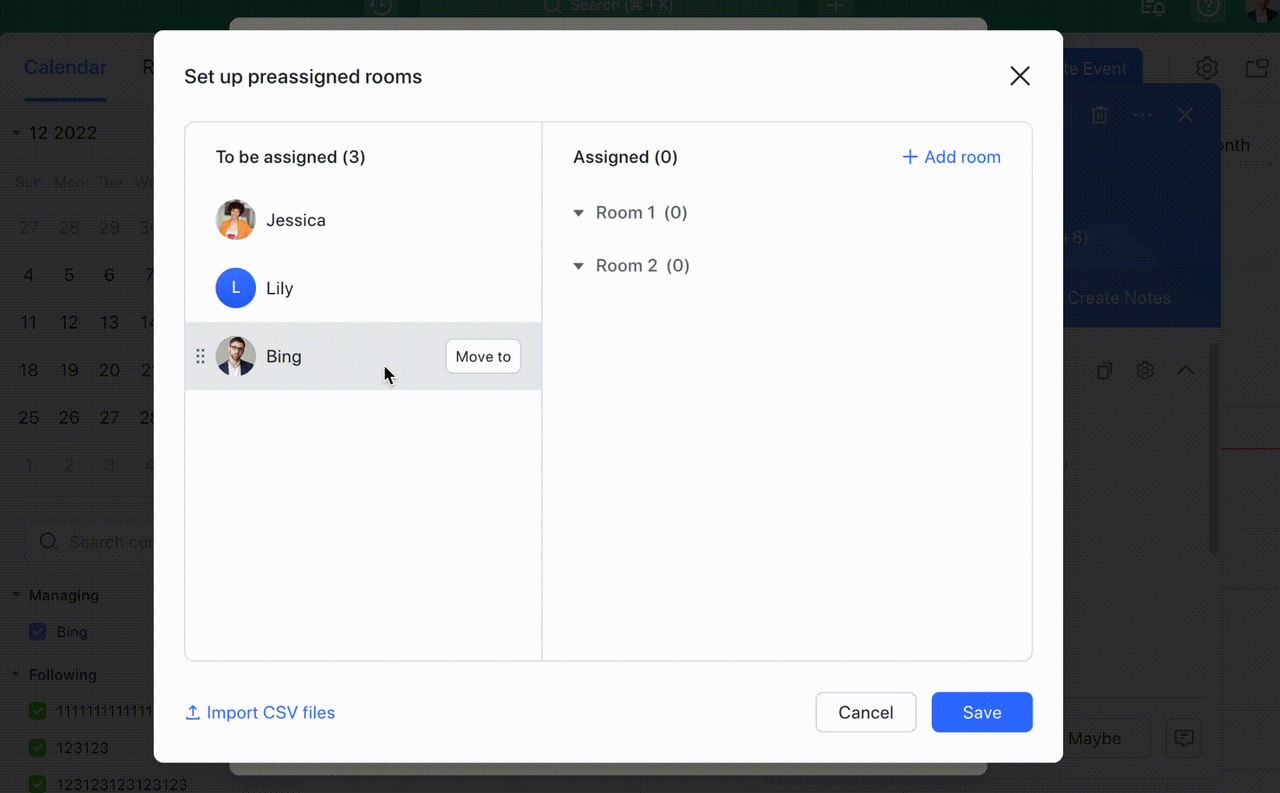Click the copy icon in event details
This screenshot has height=793, width=1280.
pyautogui.click(x=1104, y=371)
